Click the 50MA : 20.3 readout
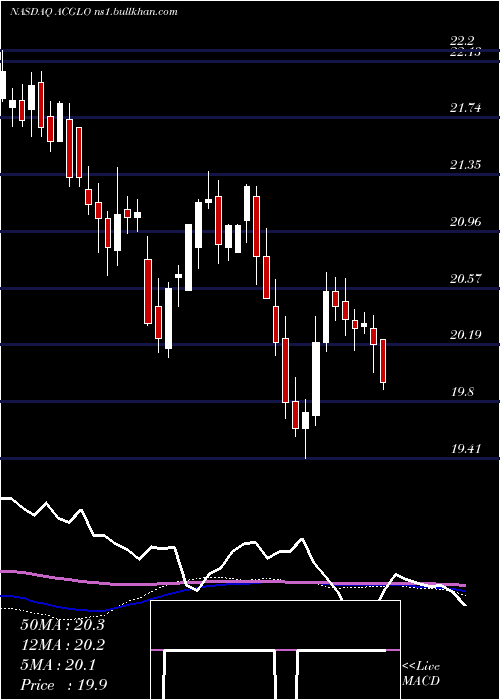This screenshot has width=500, height=700. click(x=62, y=625)
